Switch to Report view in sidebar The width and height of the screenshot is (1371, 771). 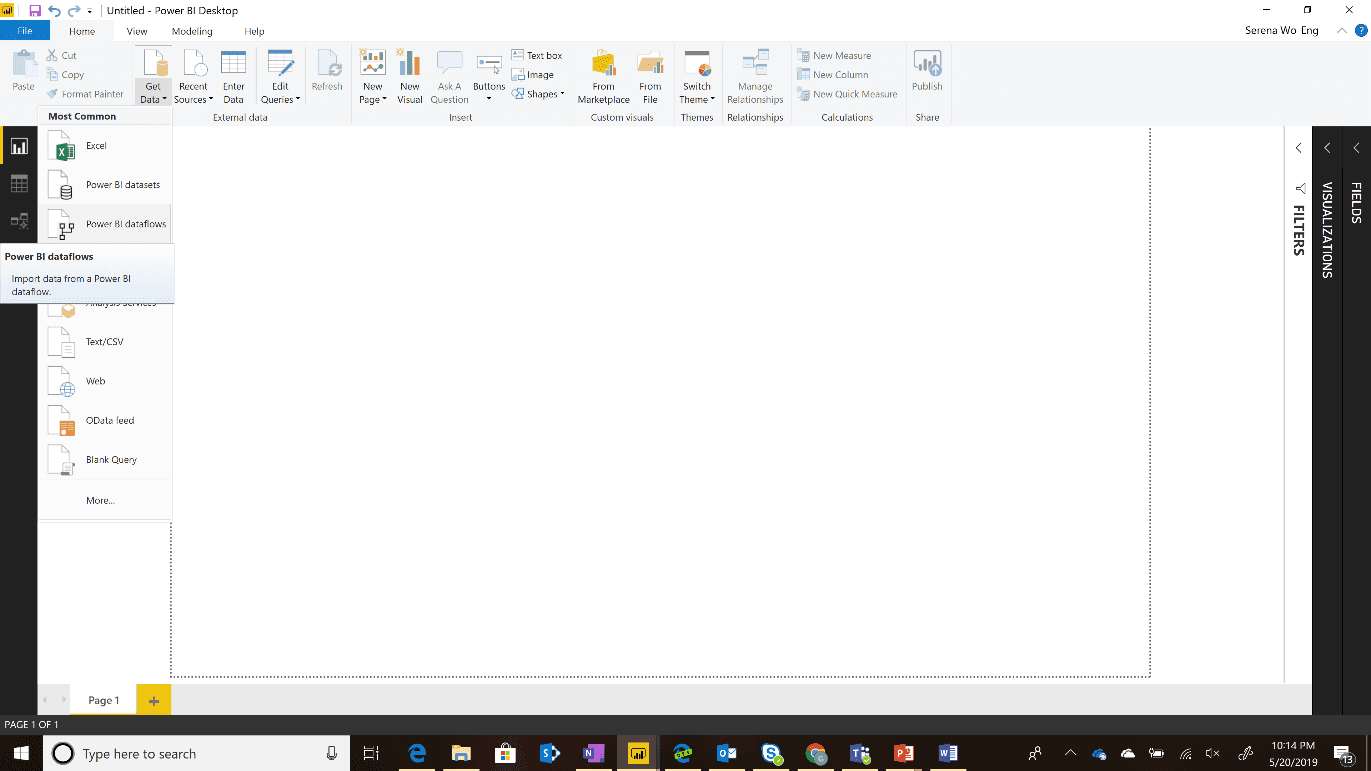pos(19,146)
